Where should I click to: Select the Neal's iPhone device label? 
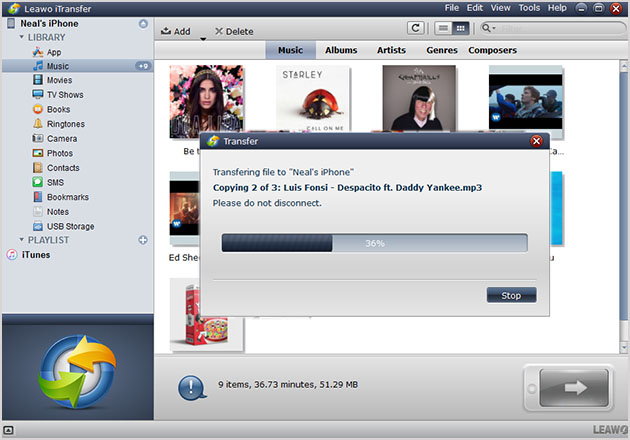pos(49,23)
